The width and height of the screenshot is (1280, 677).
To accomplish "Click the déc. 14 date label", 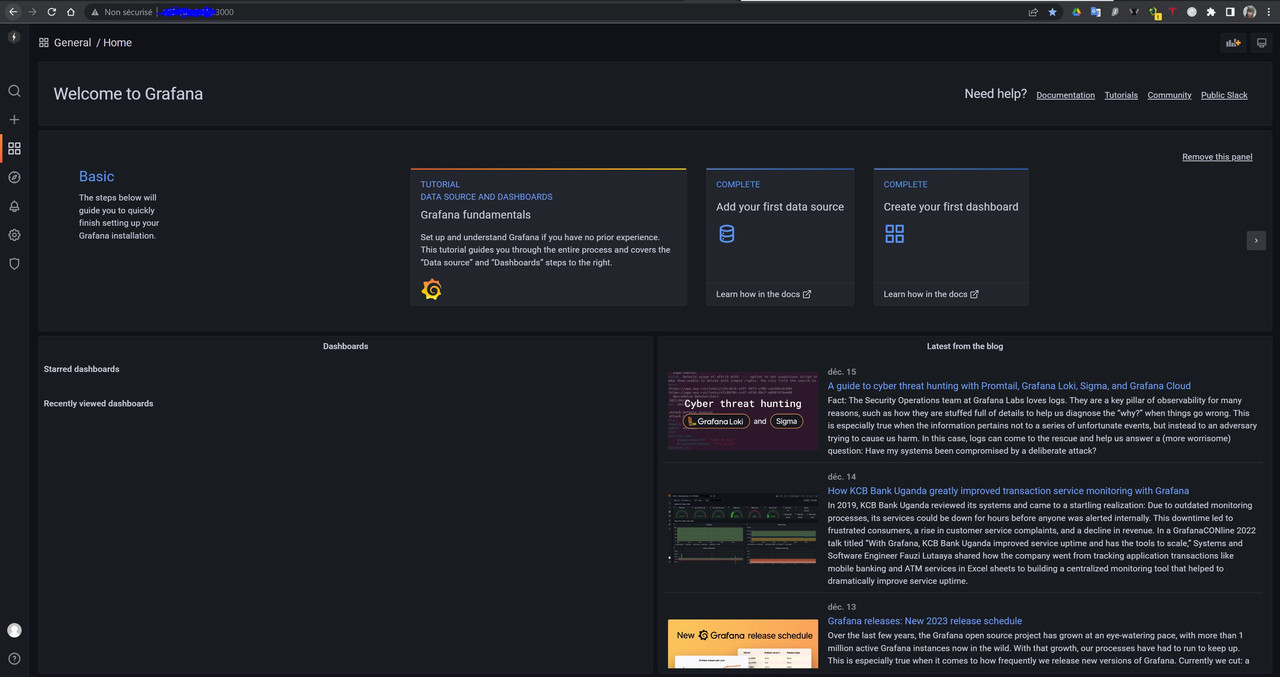I will click(842, 477).
